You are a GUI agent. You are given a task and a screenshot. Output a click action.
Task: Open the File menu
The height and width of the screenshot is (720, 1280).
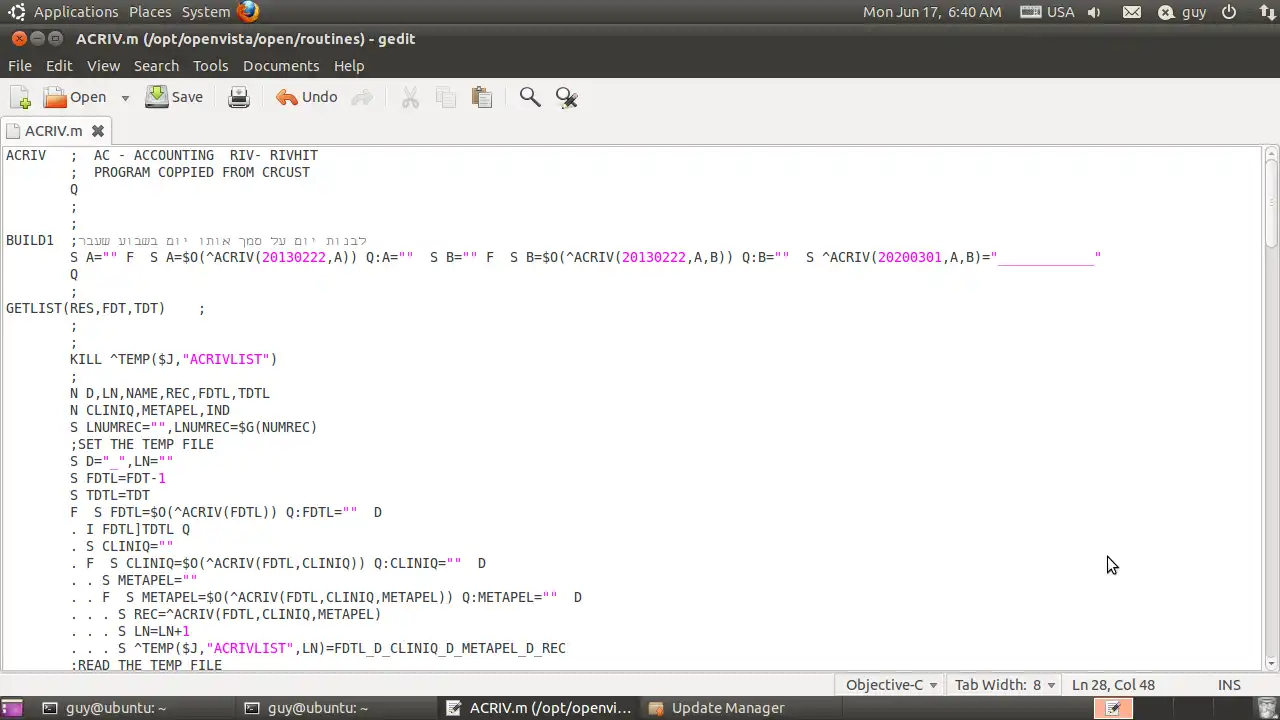coord(20,66)
